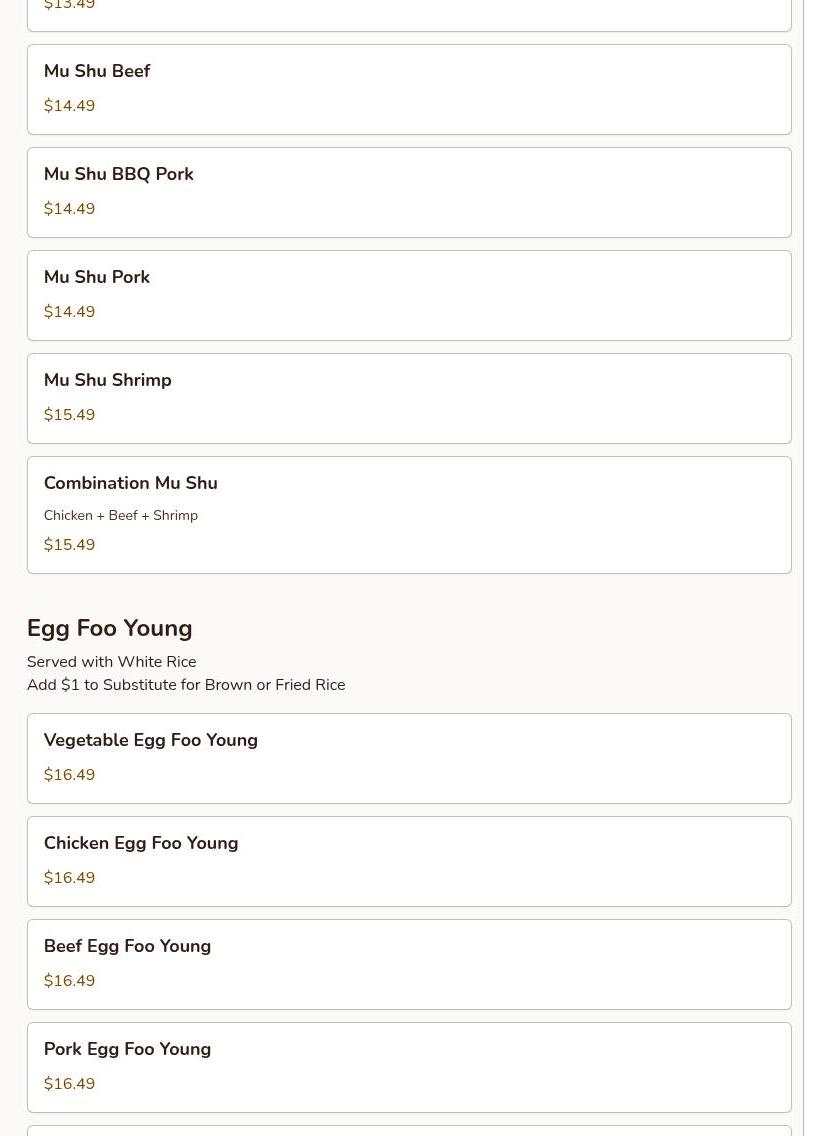Click the Mu Shu BBQ Pork price
This screenshot has width=824, height=1136.
69,209
